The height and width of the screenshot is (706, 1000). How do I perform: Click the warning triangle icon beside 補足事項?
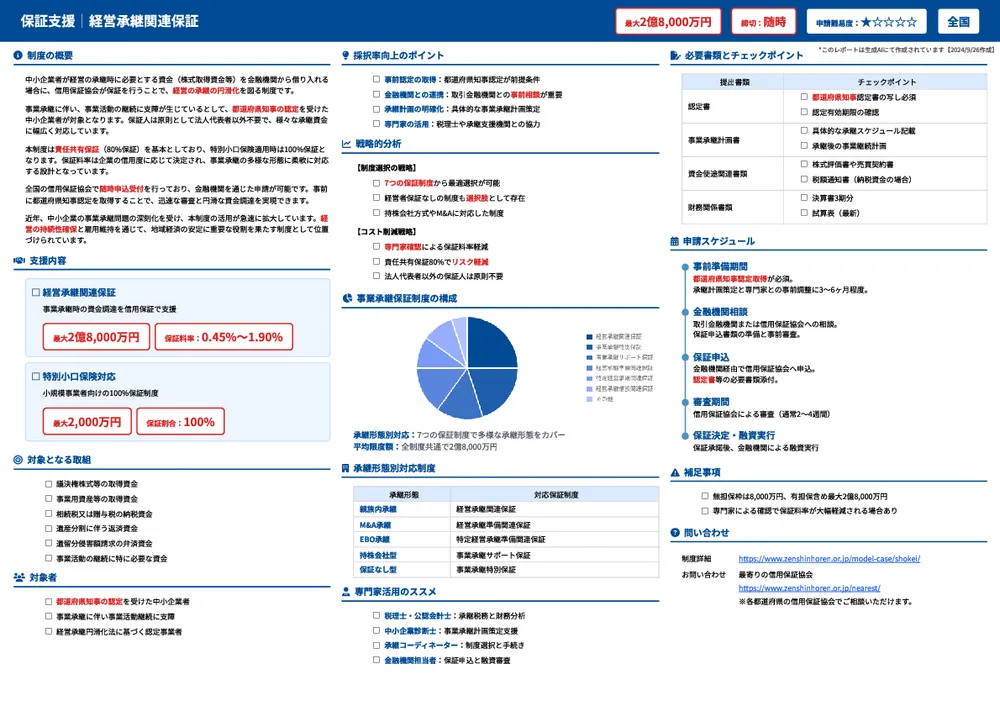coord(674,472)
